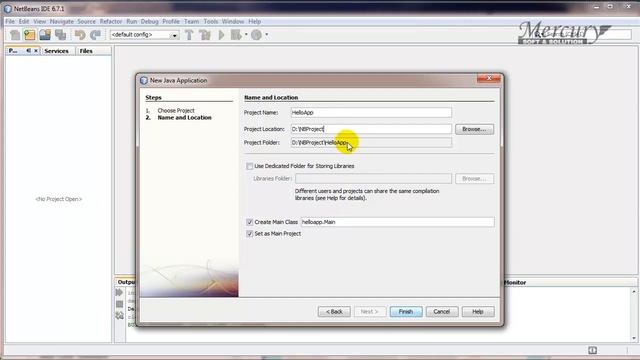Image resolution: width=640 pixels, height=360 pixels.
Task: Minimize the Projects panel using its arrow icon
Action: (28, 51)
